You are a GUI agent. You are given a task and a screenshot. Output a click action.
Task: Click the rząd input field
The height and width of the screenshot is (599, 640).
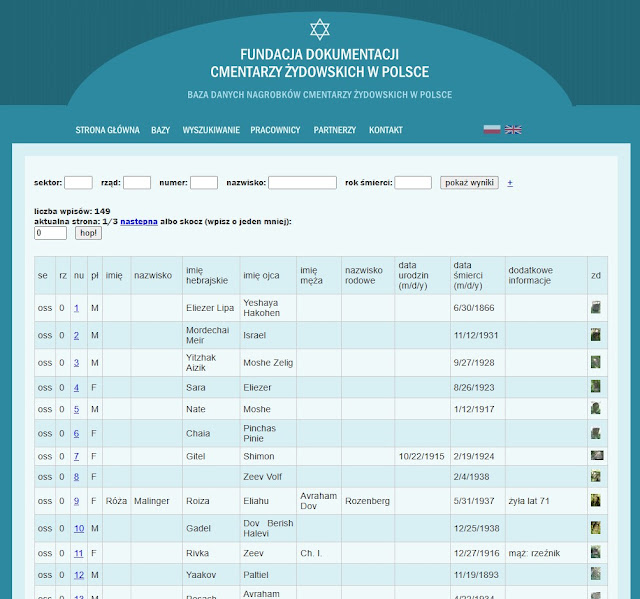click(x=137, y=182)
